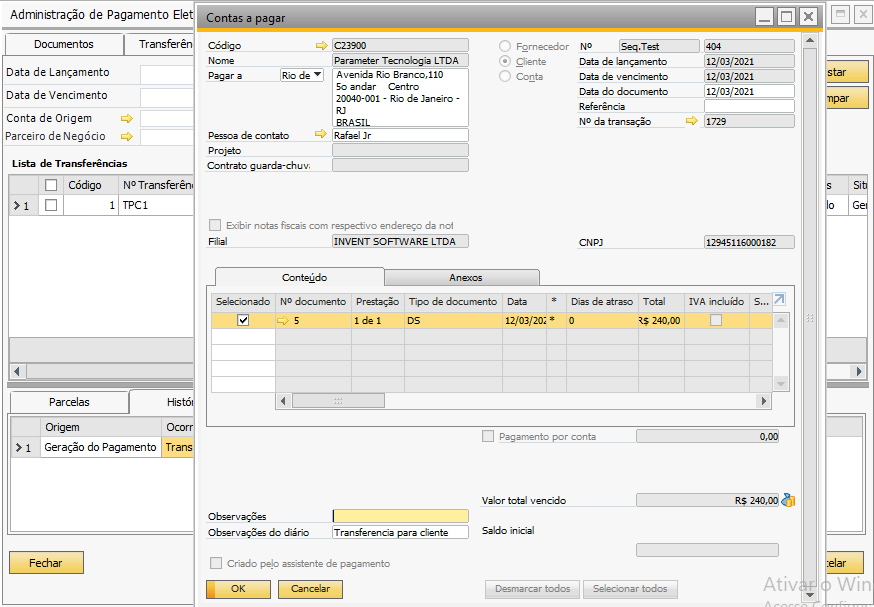Click the Origem column header
The image size is (874, 607).
pos(100,428)
